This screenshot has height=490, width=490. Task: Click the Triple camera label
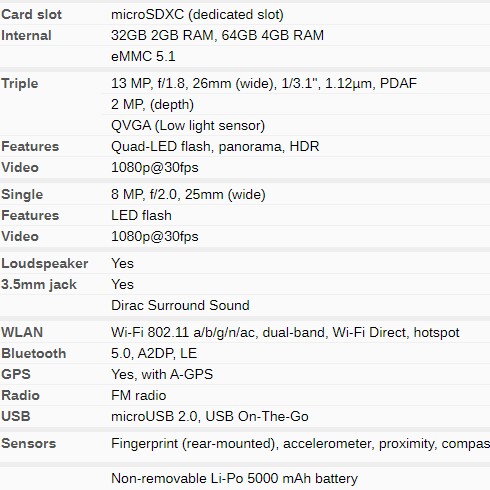click(x=20, y=83)
